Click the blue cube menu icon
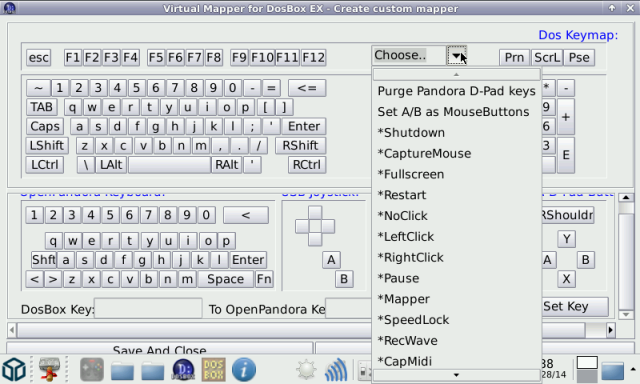 14,370
